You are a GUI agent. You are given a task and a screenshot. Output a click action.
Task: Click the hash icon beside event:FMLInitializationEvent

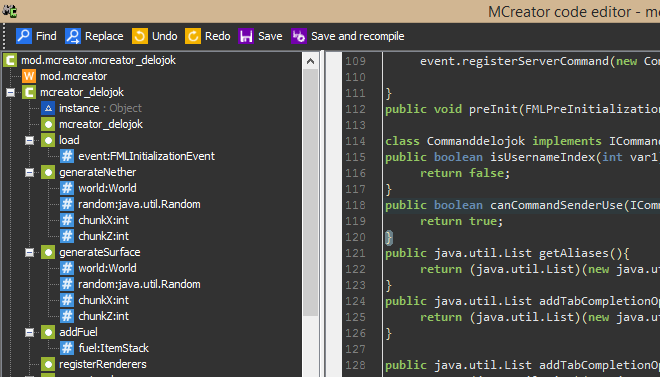tap(67, 156)
